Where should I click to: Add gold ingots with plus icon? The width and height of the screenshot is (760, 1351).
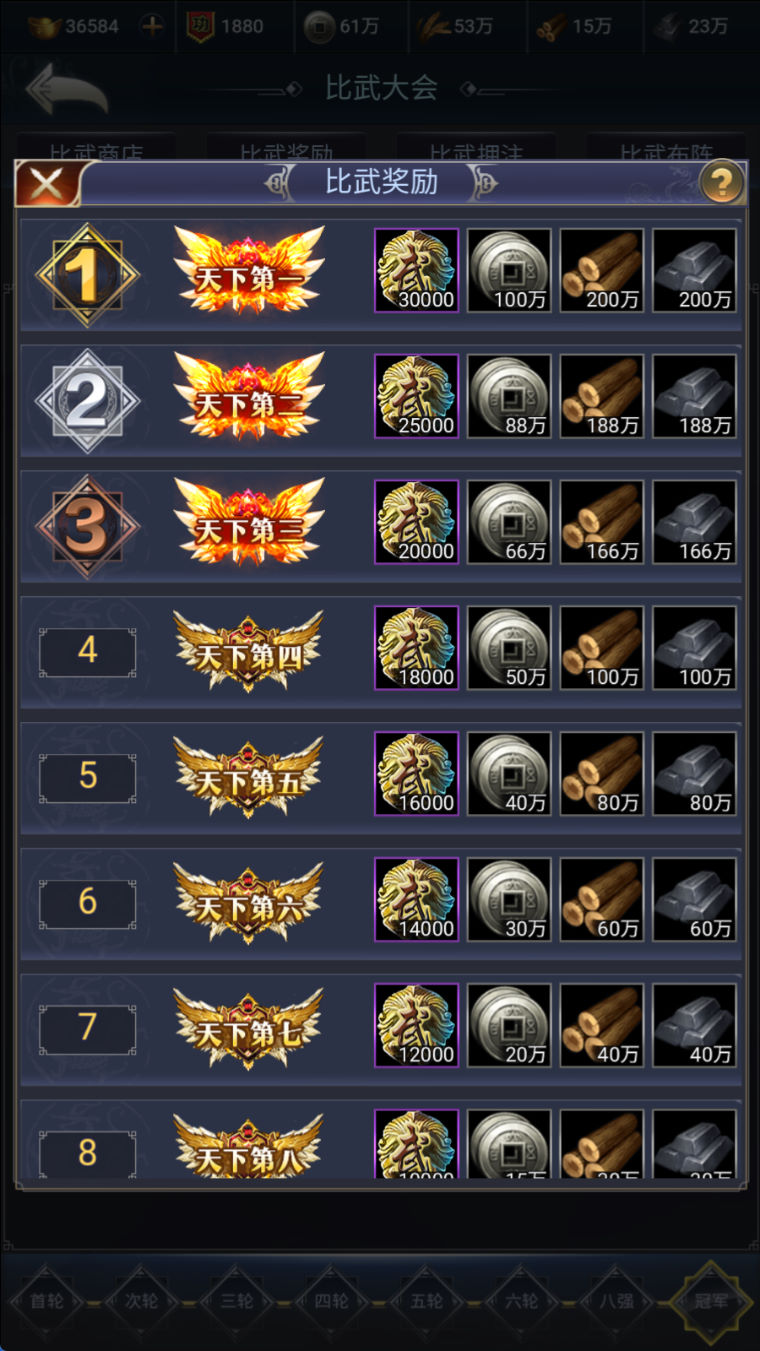click(151, 27)
